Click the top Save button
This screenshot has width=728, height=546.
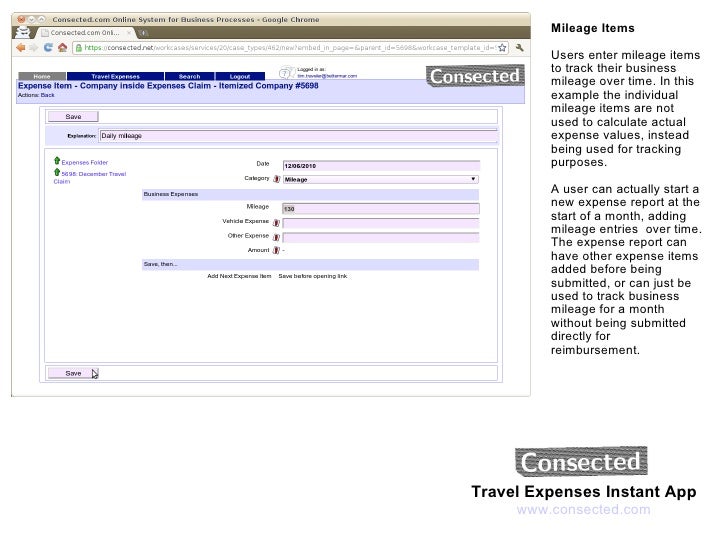tap(73, 117)
